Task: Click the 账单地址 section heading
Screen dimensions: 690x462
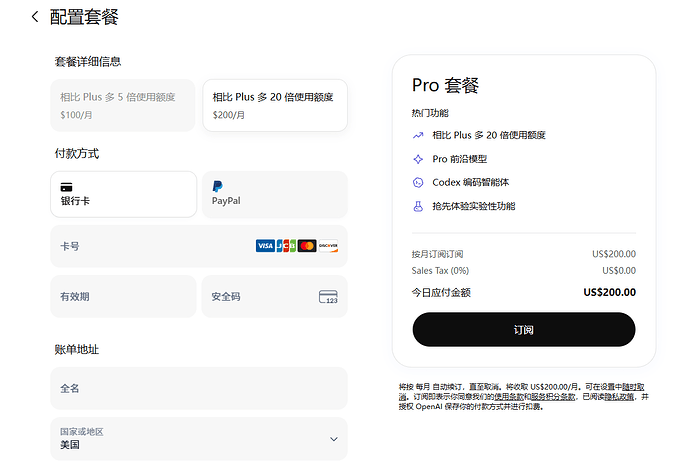Action: (x=77, y=349)
